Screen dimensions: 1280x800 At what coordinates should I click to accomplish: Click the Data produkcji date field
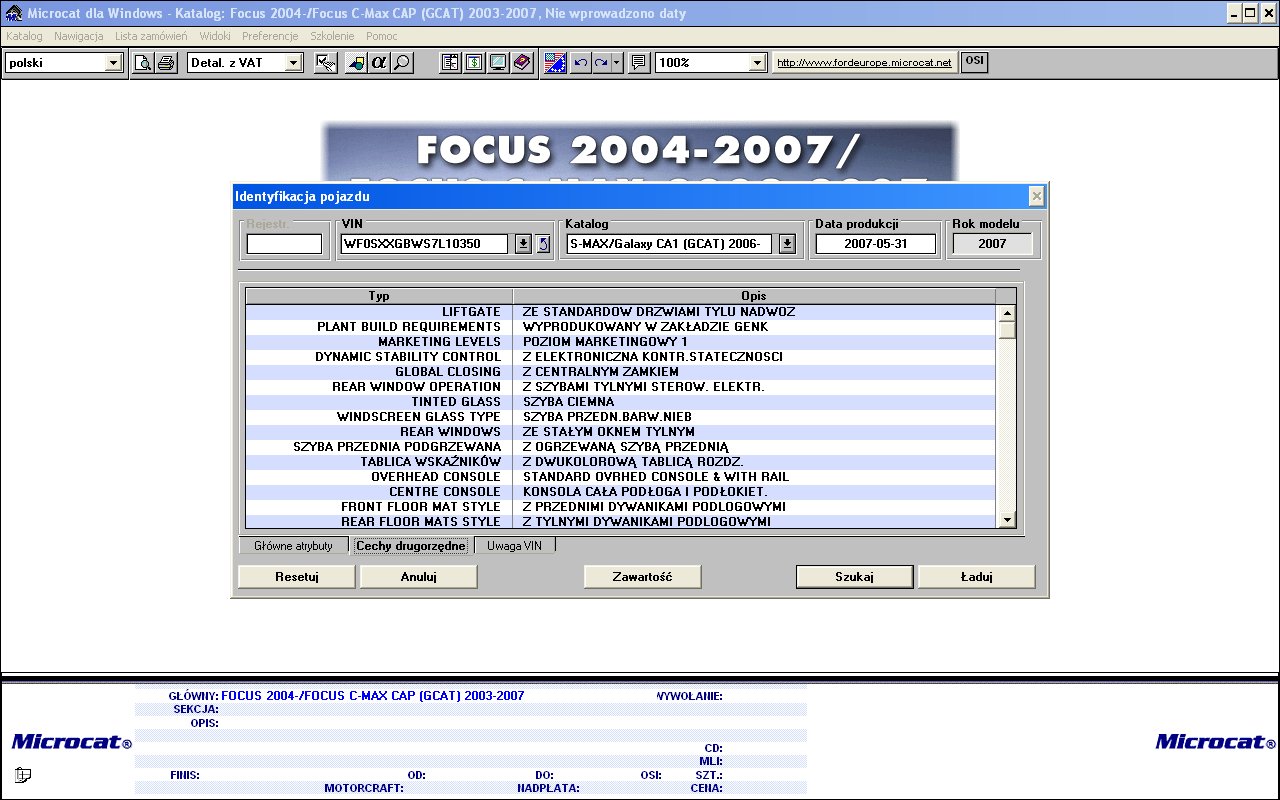(x=876, y=244)
